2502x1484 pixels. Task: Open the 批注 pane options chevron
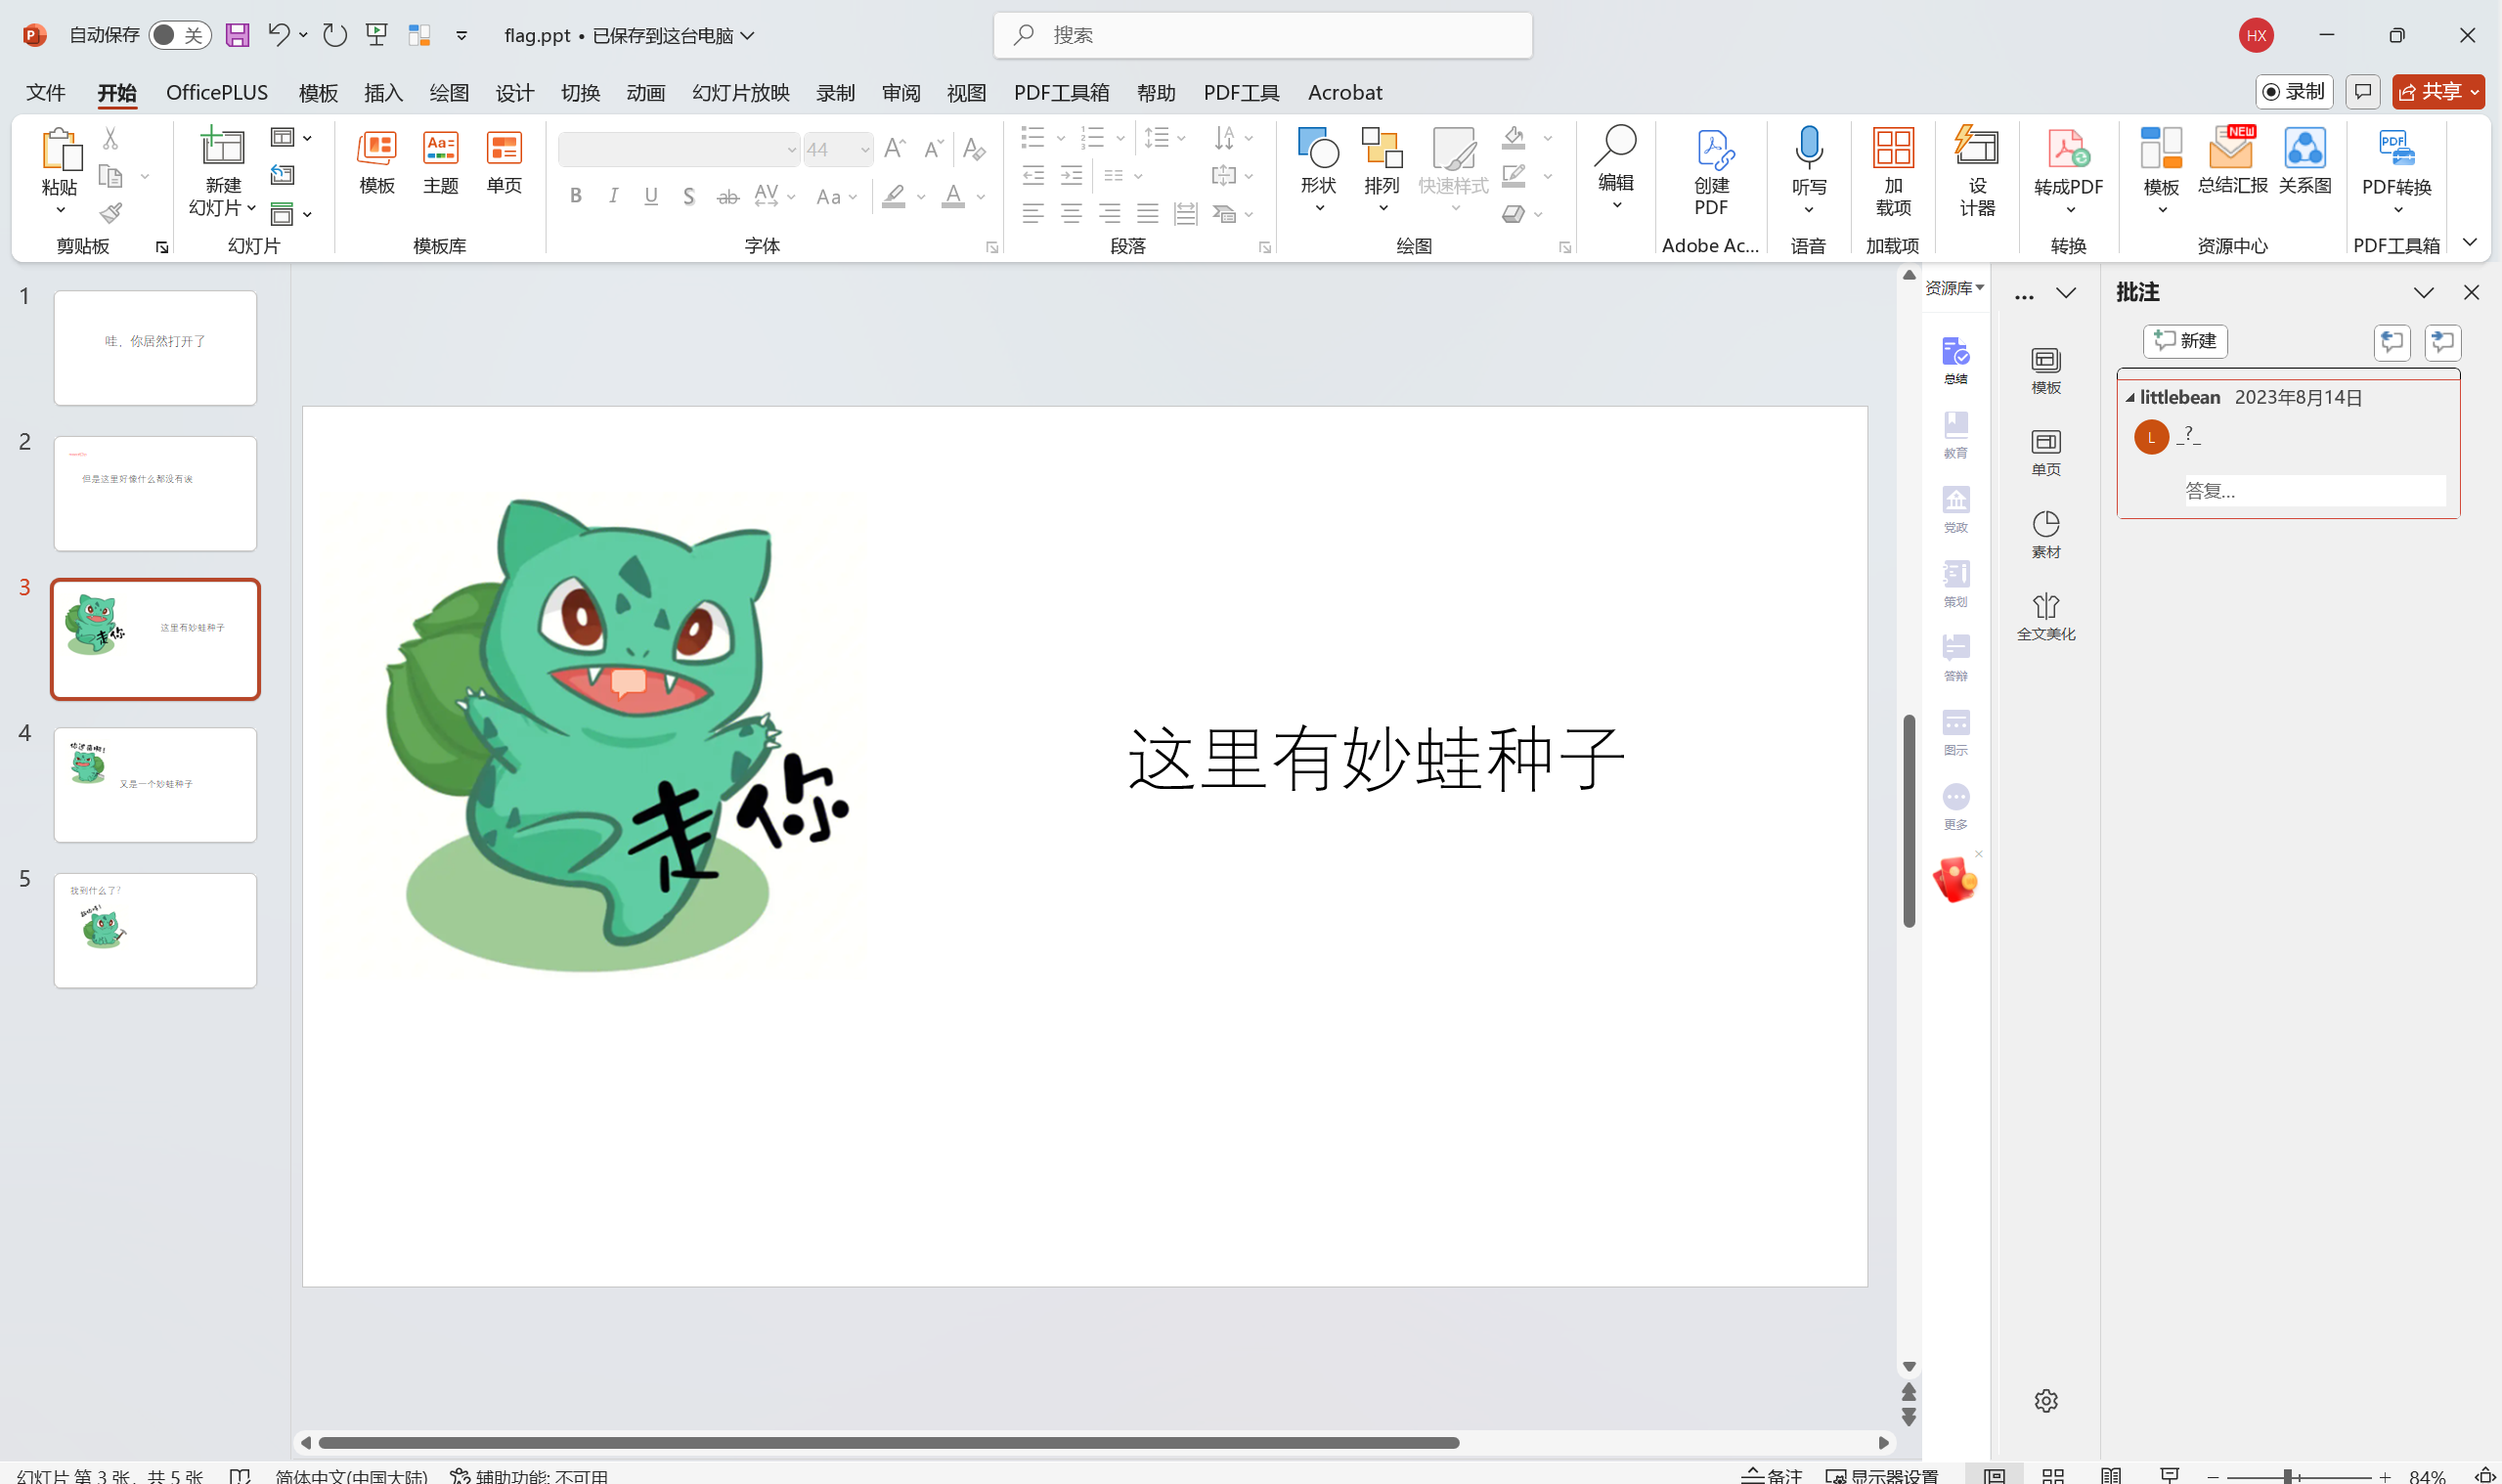coord(2423,292)
